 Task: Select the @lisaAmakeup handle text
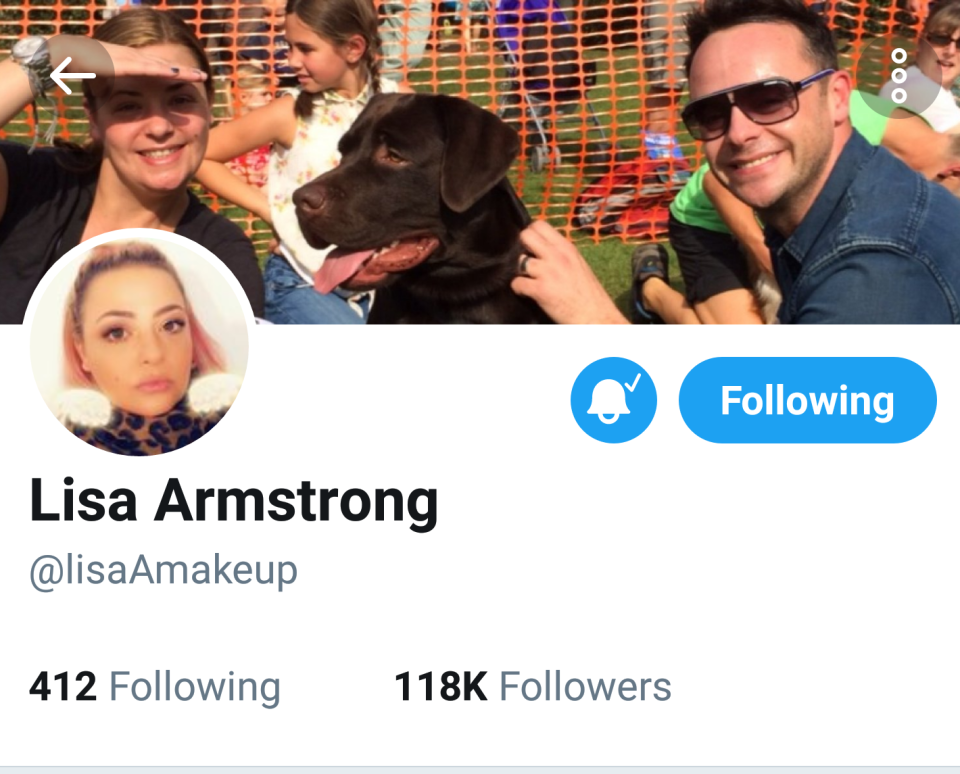click(x=163, y=571)
